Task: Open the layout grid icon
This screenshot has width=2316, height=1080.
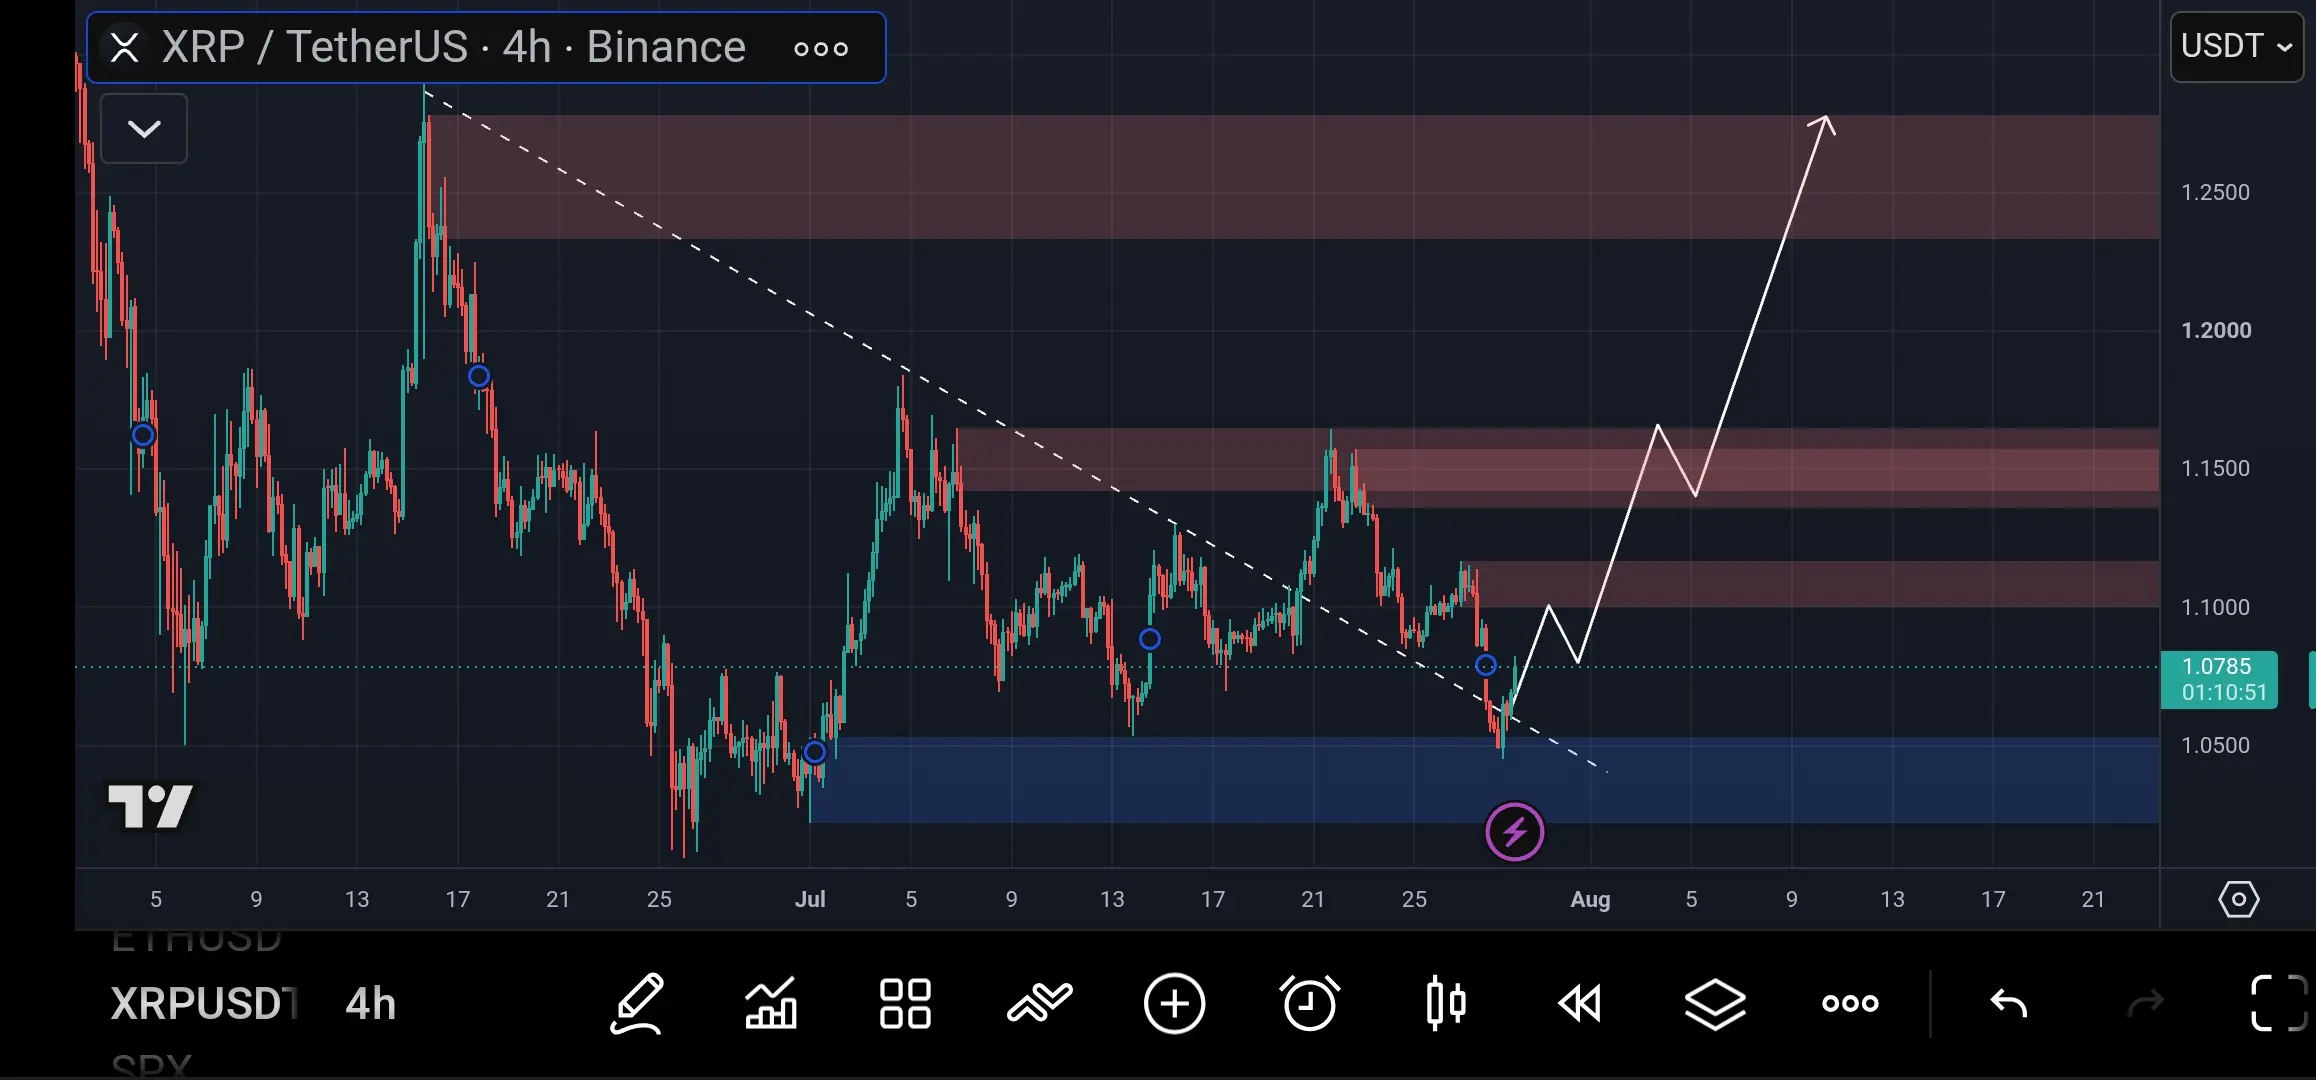Action: click(905, 1003)
